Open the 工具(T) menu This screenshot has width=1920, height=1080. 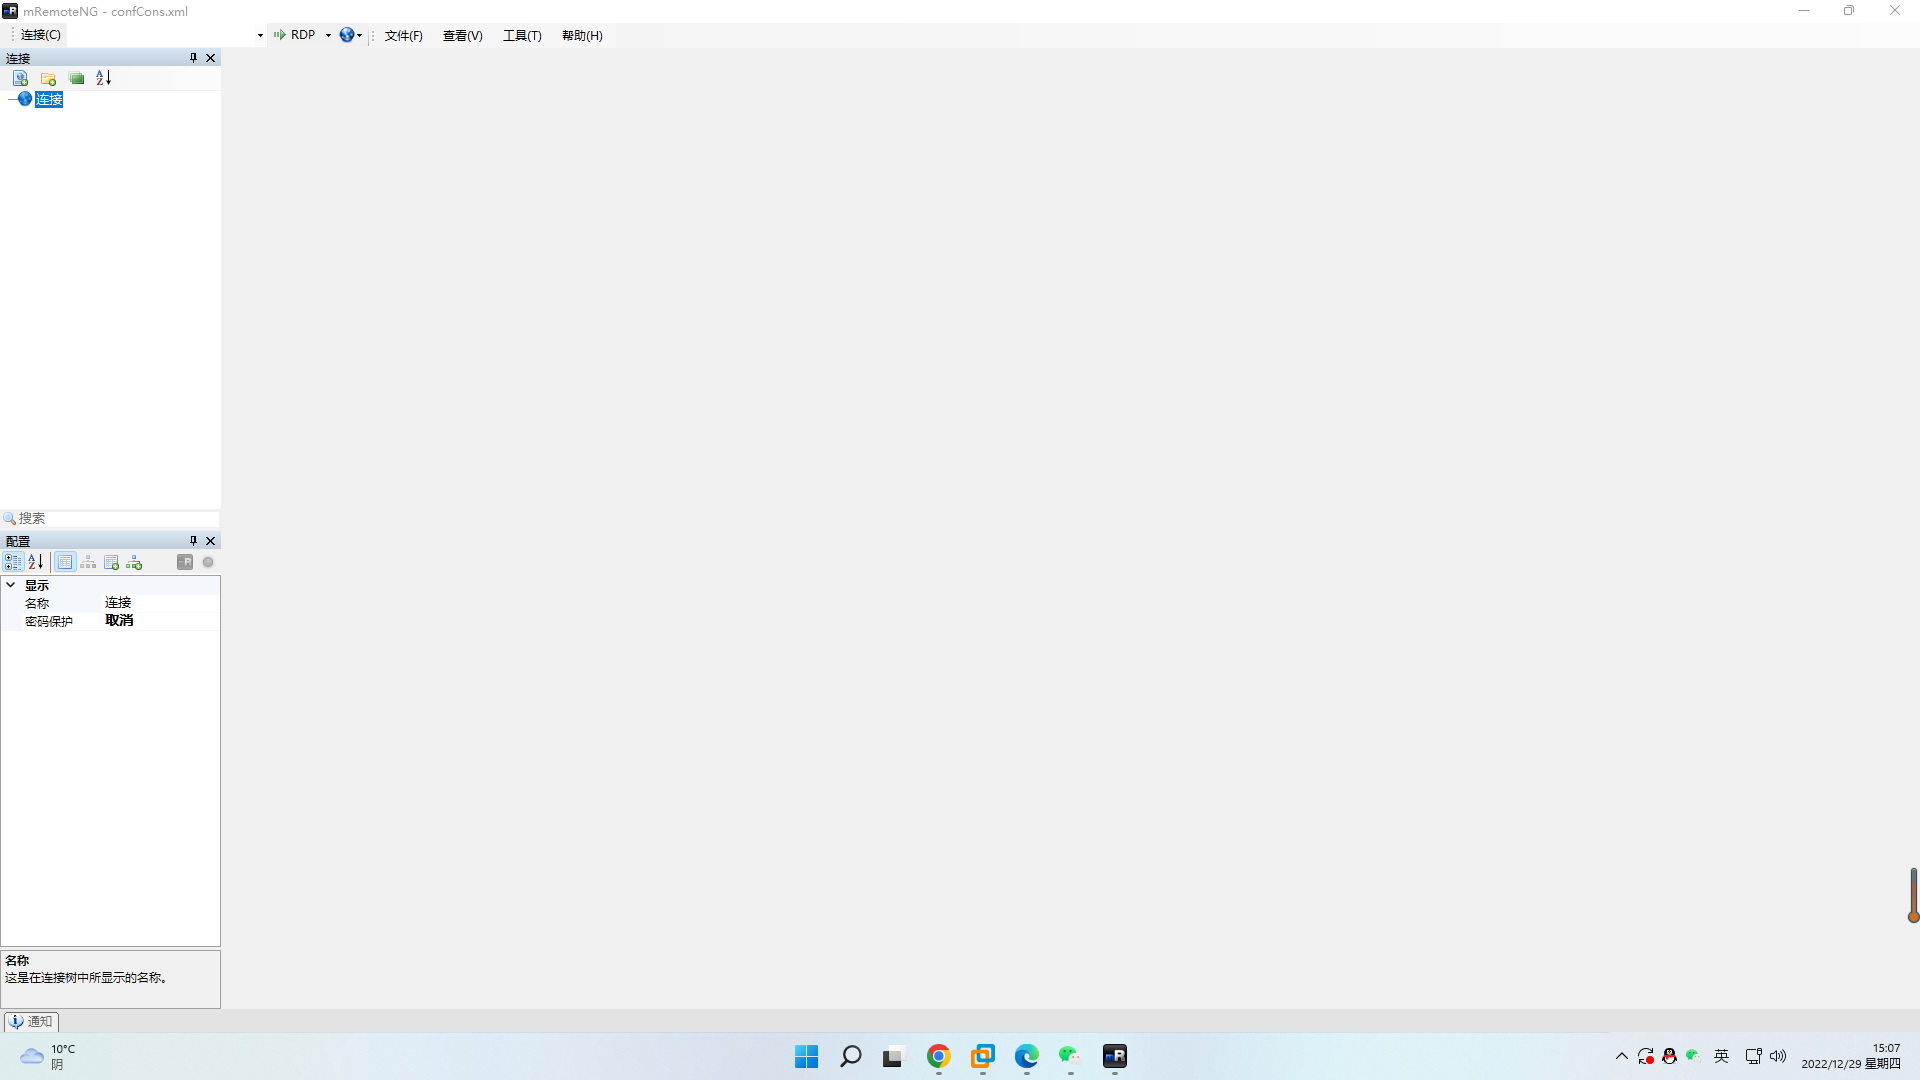tap(522, 36)
